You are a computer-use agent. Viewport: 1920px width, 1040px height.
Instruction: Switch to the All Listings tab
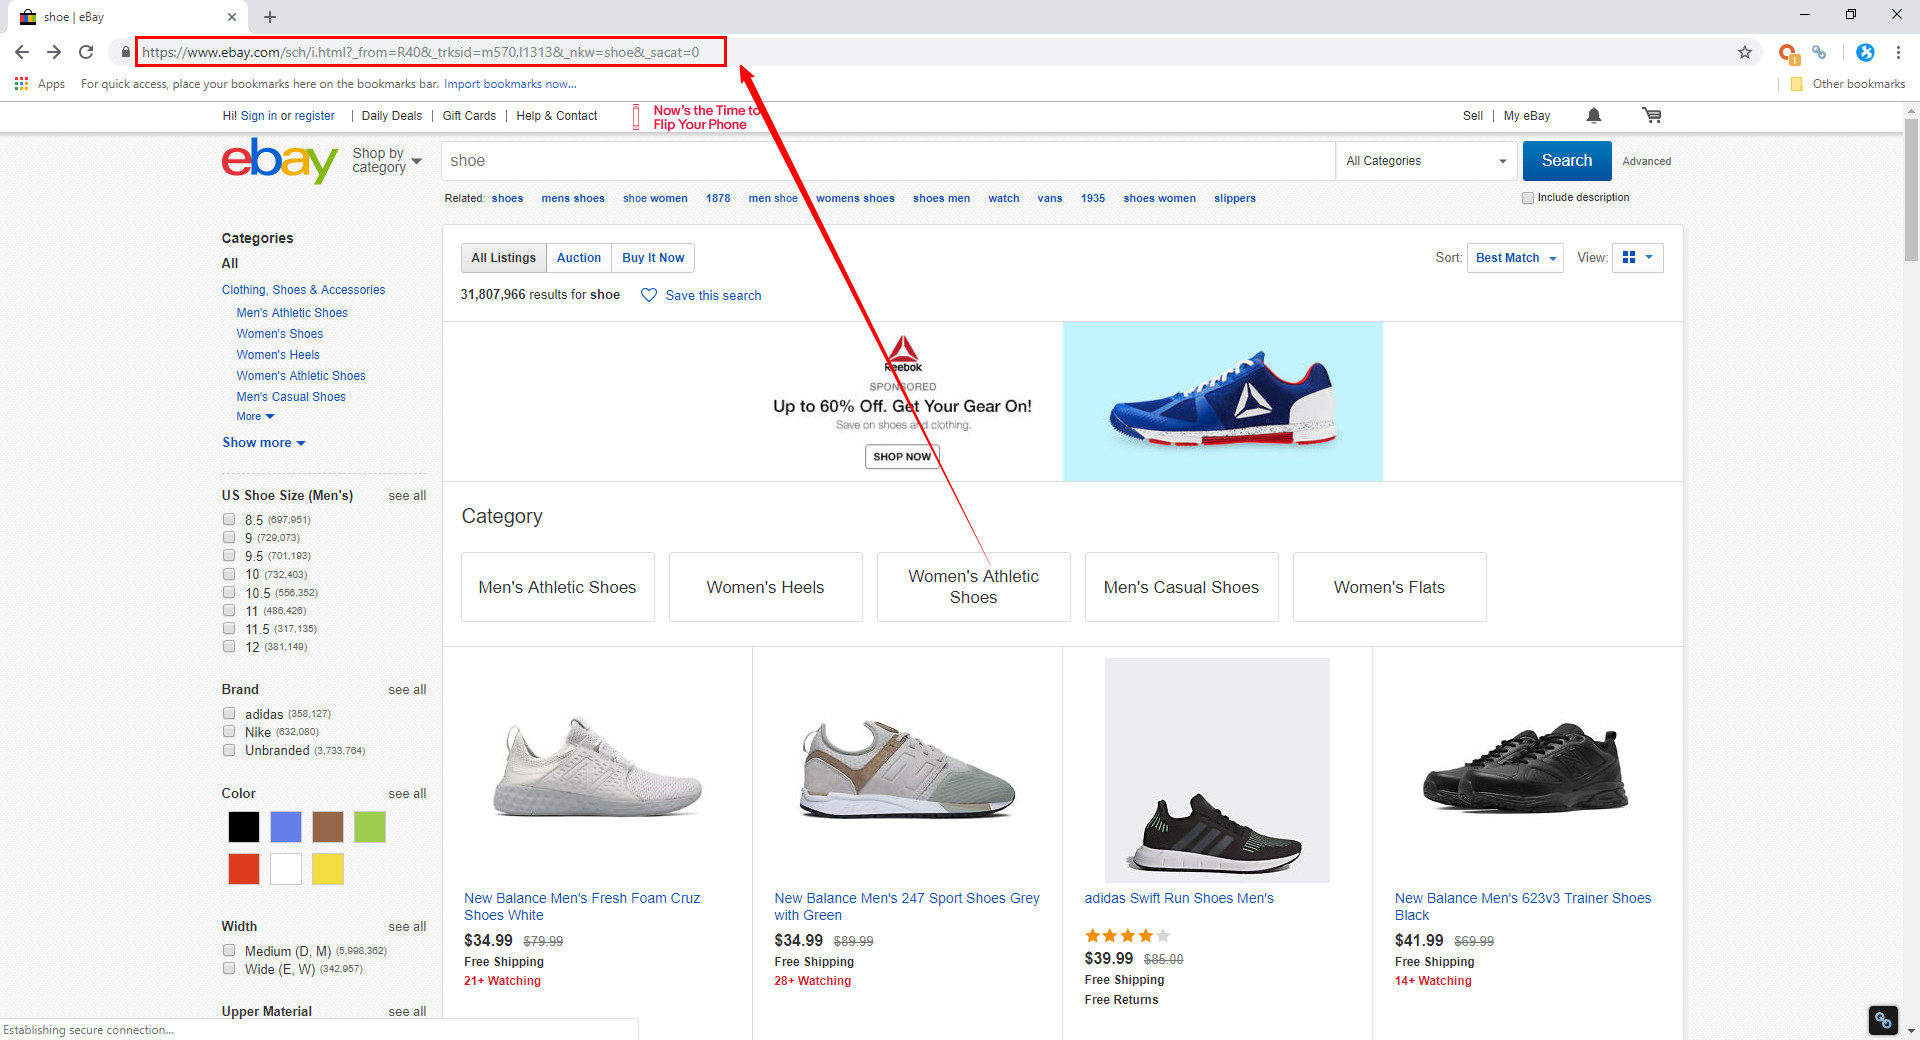[504, 258]
